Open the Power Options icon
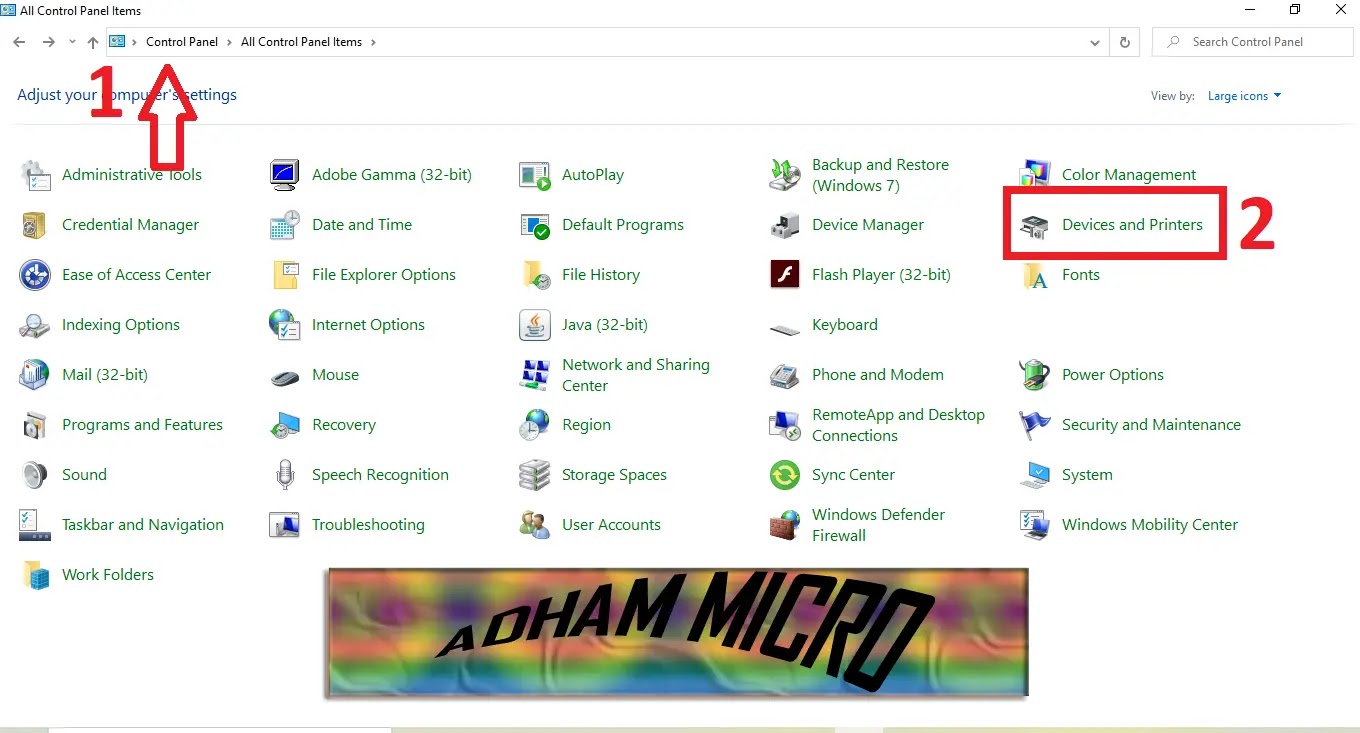This screenshot has height=733, width=1360. tap(1035, 375)
